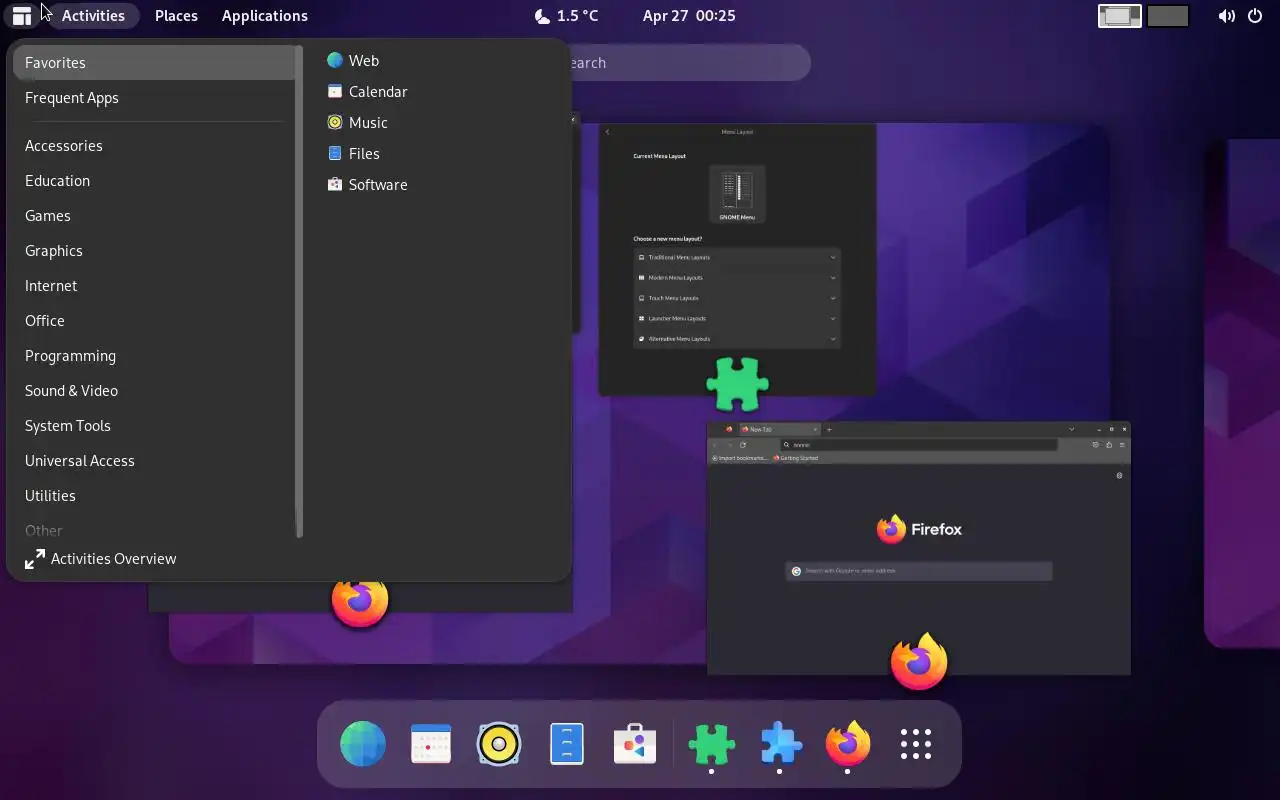Click the power icon in the top bar
Screen dimensions: 1280x800
(1255, 16)
